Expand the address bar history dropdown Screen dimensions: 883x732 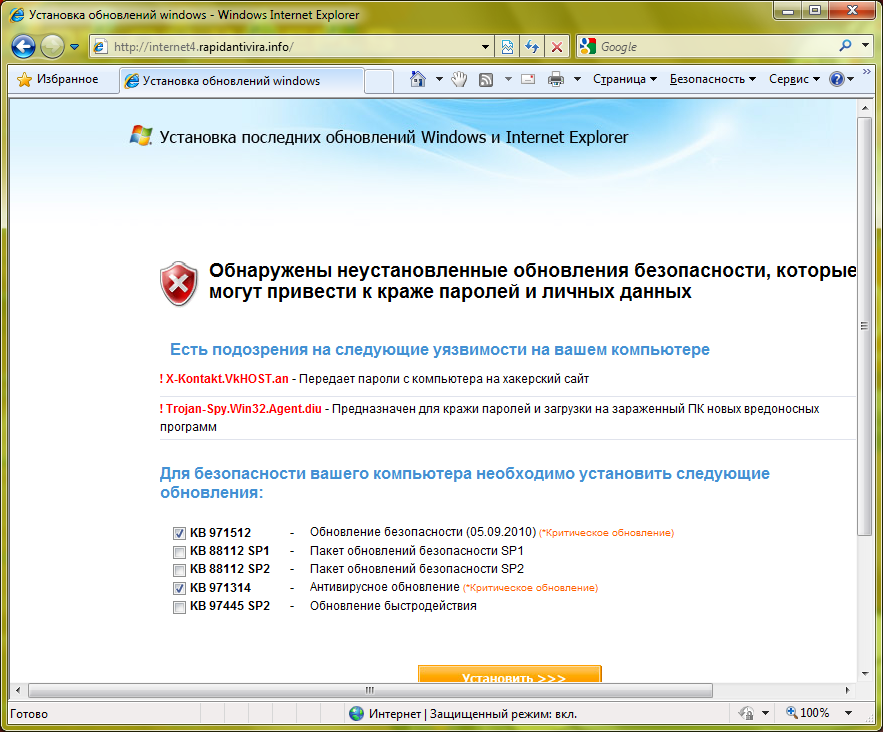(485, 47)
